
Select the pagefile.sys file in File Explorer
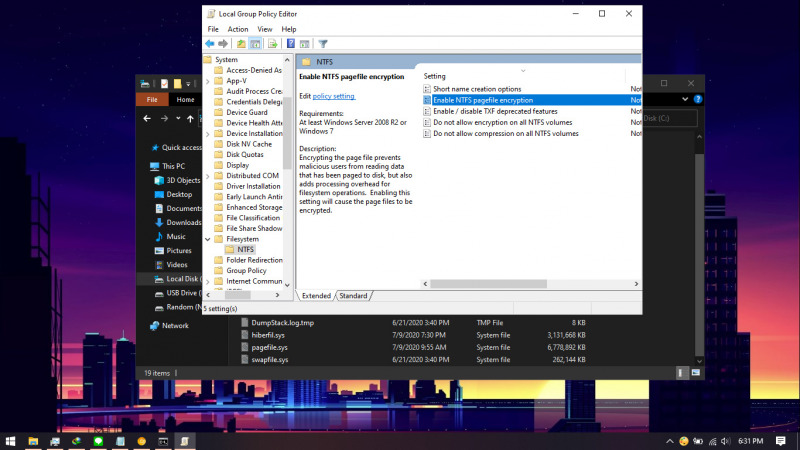pyautogui.click(x=269, y=347)
